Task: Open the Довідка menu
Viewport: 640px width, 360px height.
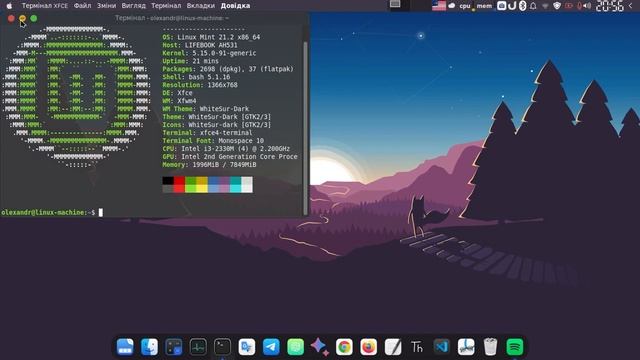Action: tap(236, 6)
